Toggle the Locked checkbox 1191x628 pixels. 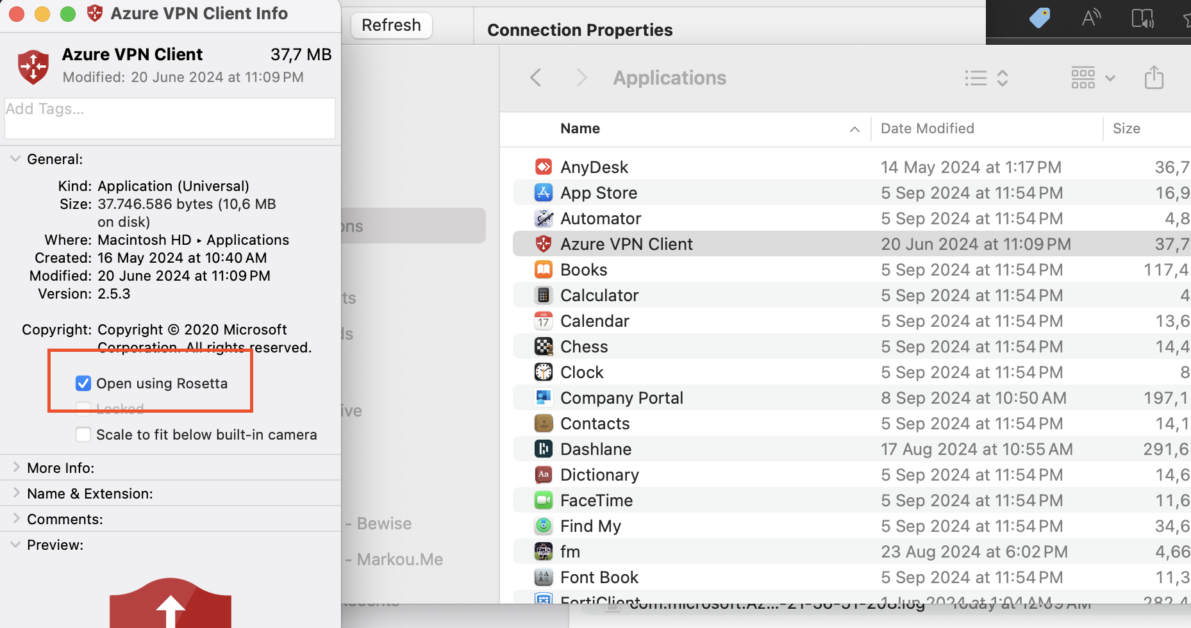[83, 409]
